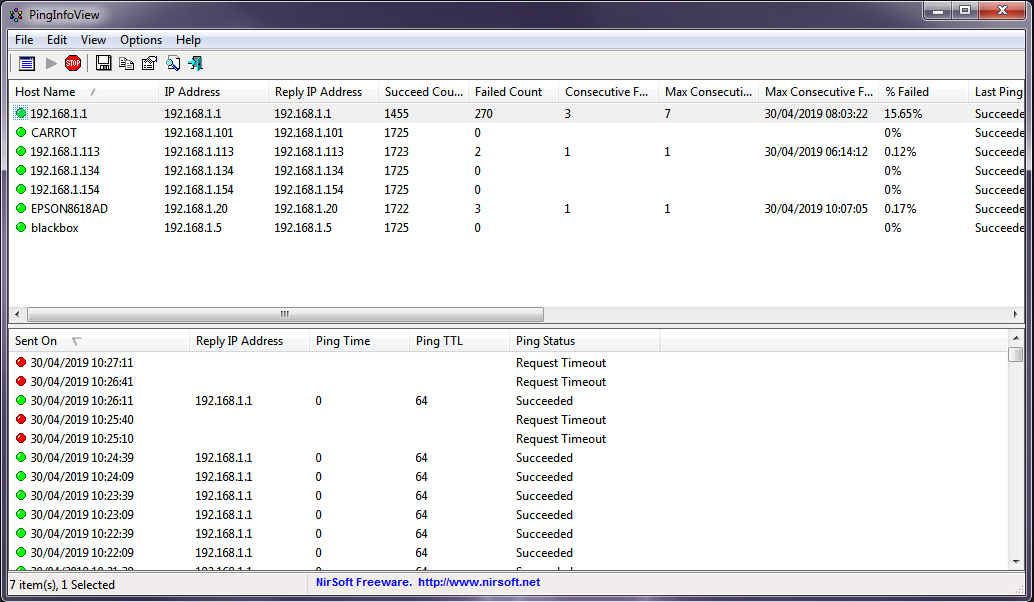1034x602 pixels.
Task: Click green status dot next to CARROT
Action: click(x=21, y=132)
